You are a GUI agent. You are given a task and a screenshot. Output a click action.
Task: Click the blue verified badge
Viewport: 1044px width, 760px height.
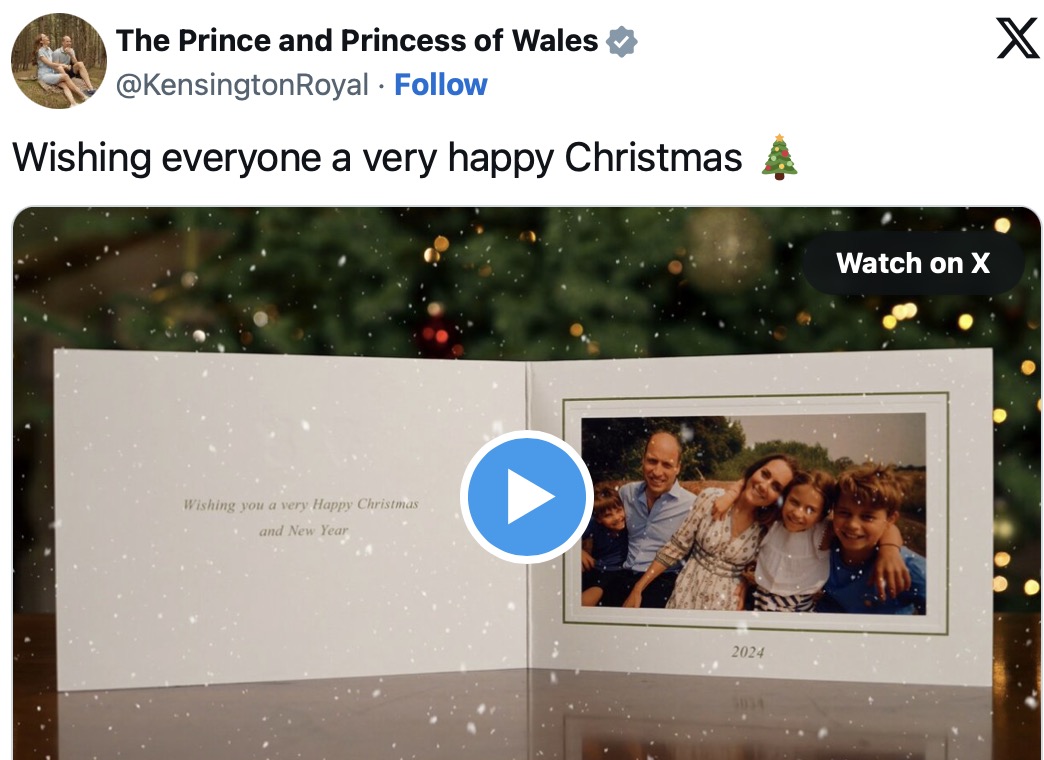coord(622,41)
